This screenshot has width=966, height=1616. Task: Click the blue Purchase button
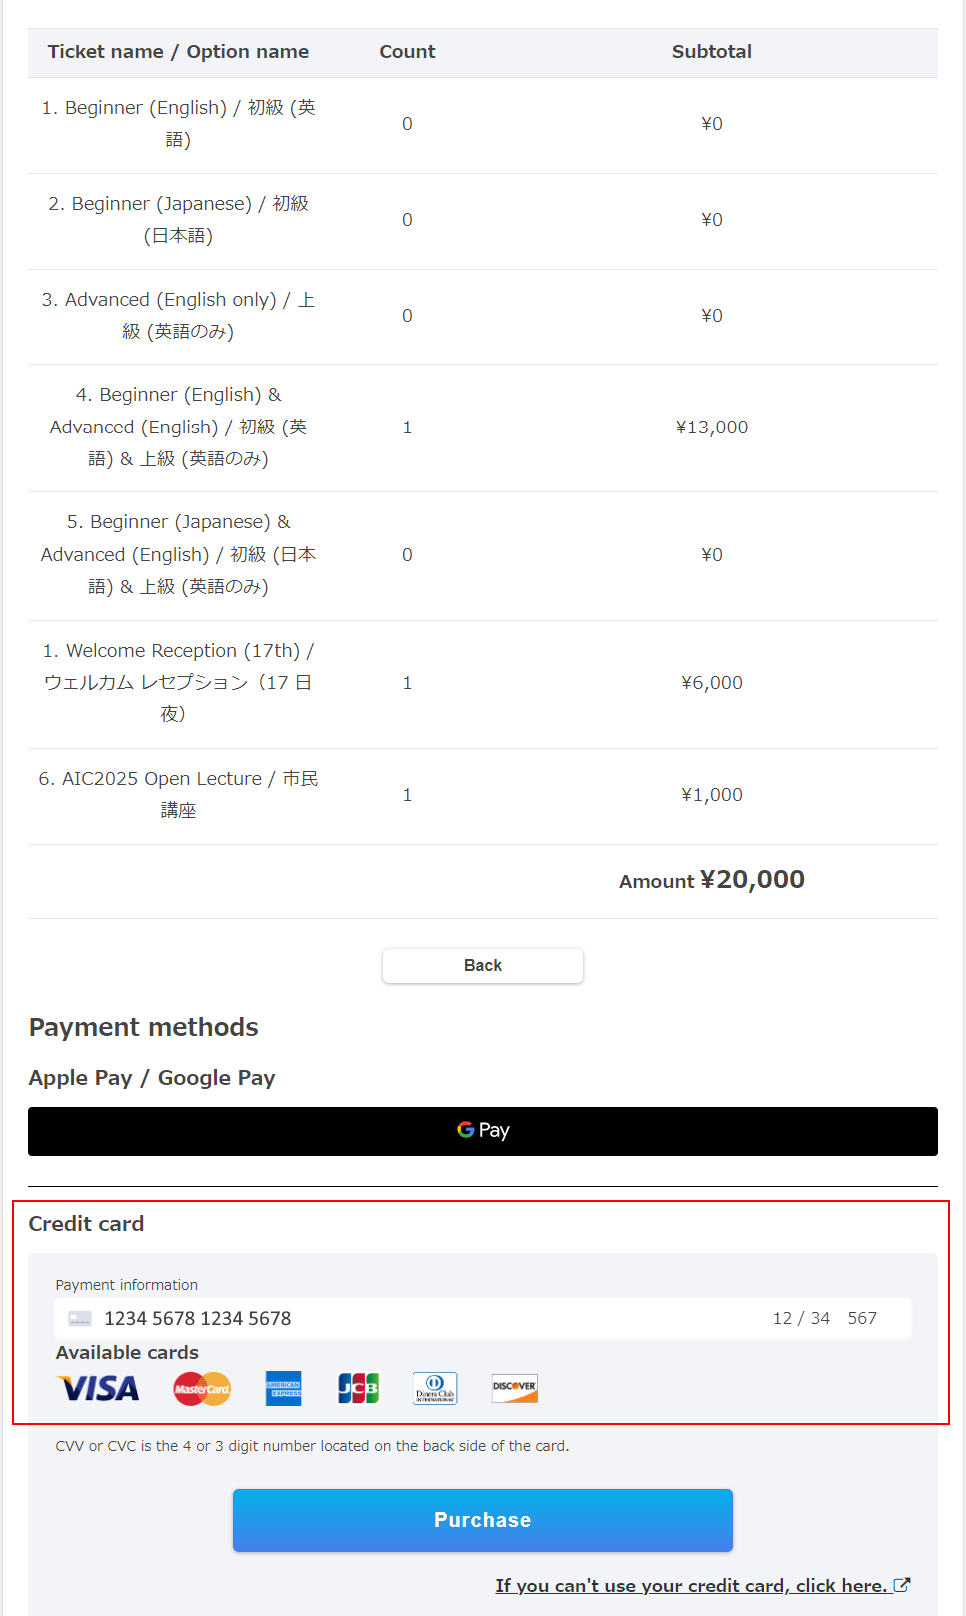(x=483, y=1520)
